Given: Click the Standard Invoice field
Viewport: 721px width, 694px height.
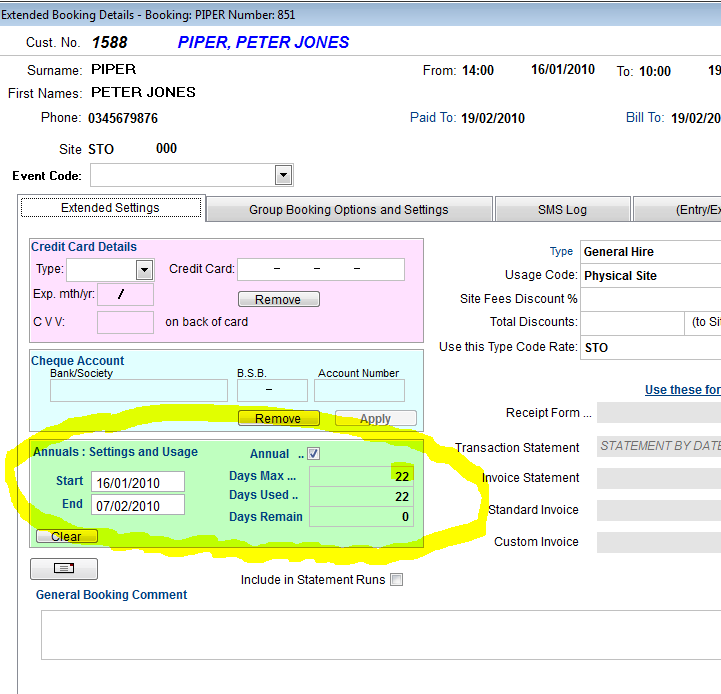Looking at the screenshot, I should (x=659, y=510).
